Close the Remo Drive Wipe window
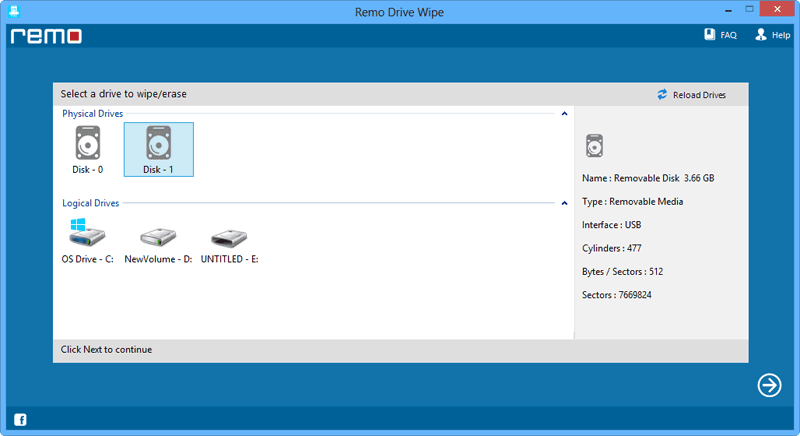800x436 pixels. coord(777,9)
